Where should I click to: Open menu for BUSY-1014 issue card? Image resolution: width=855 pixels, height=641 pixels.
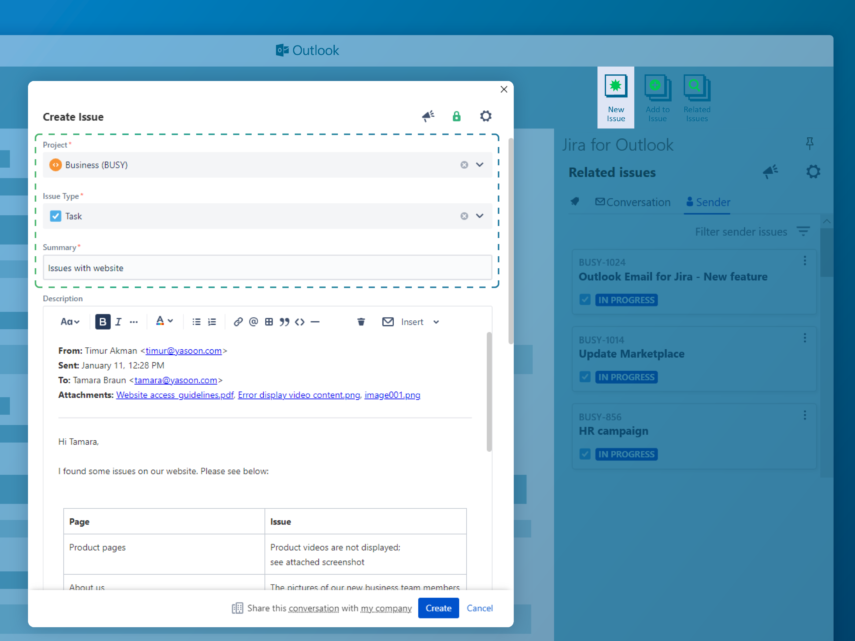tap(805, 338)
